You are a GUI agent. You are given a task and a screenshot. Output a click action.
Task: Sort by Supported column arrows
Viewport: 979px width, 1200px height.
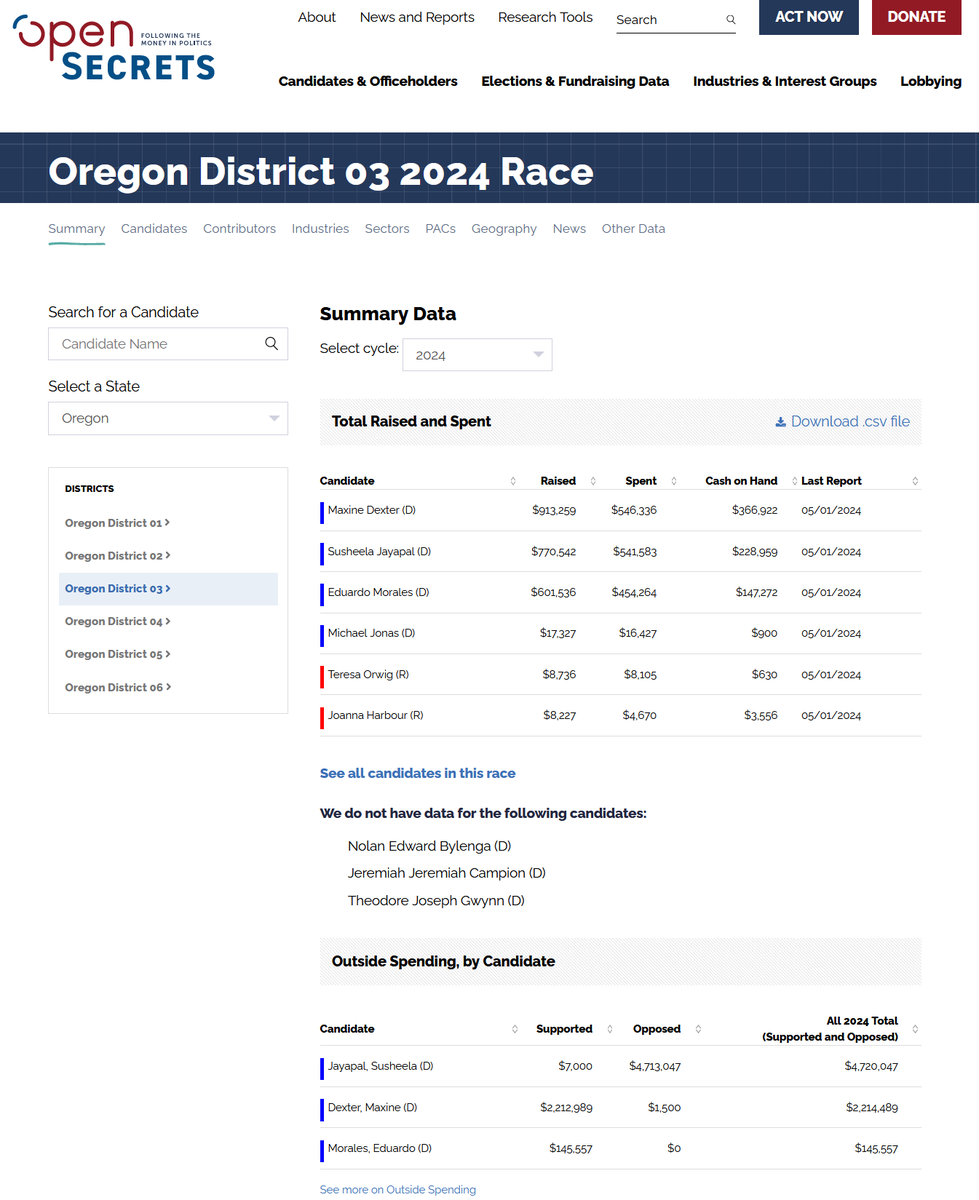tap(610, 1029)
